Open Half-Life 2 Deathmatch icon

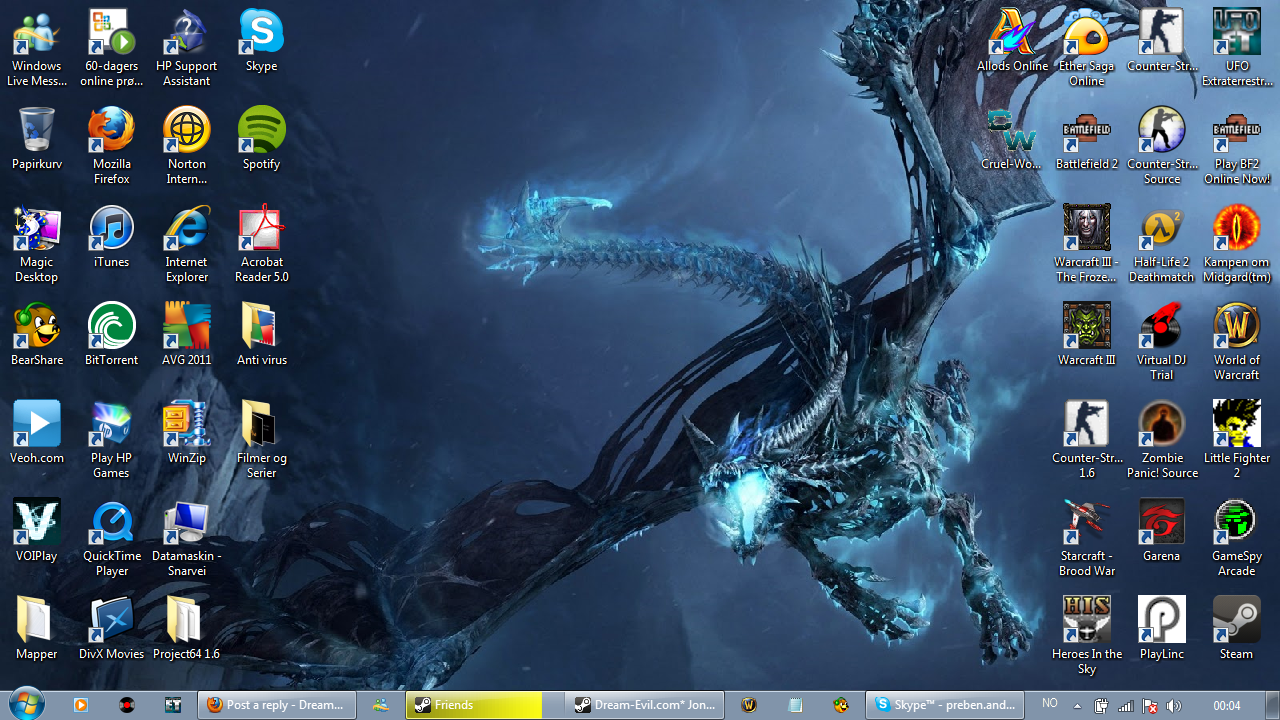click(1161, 229)
